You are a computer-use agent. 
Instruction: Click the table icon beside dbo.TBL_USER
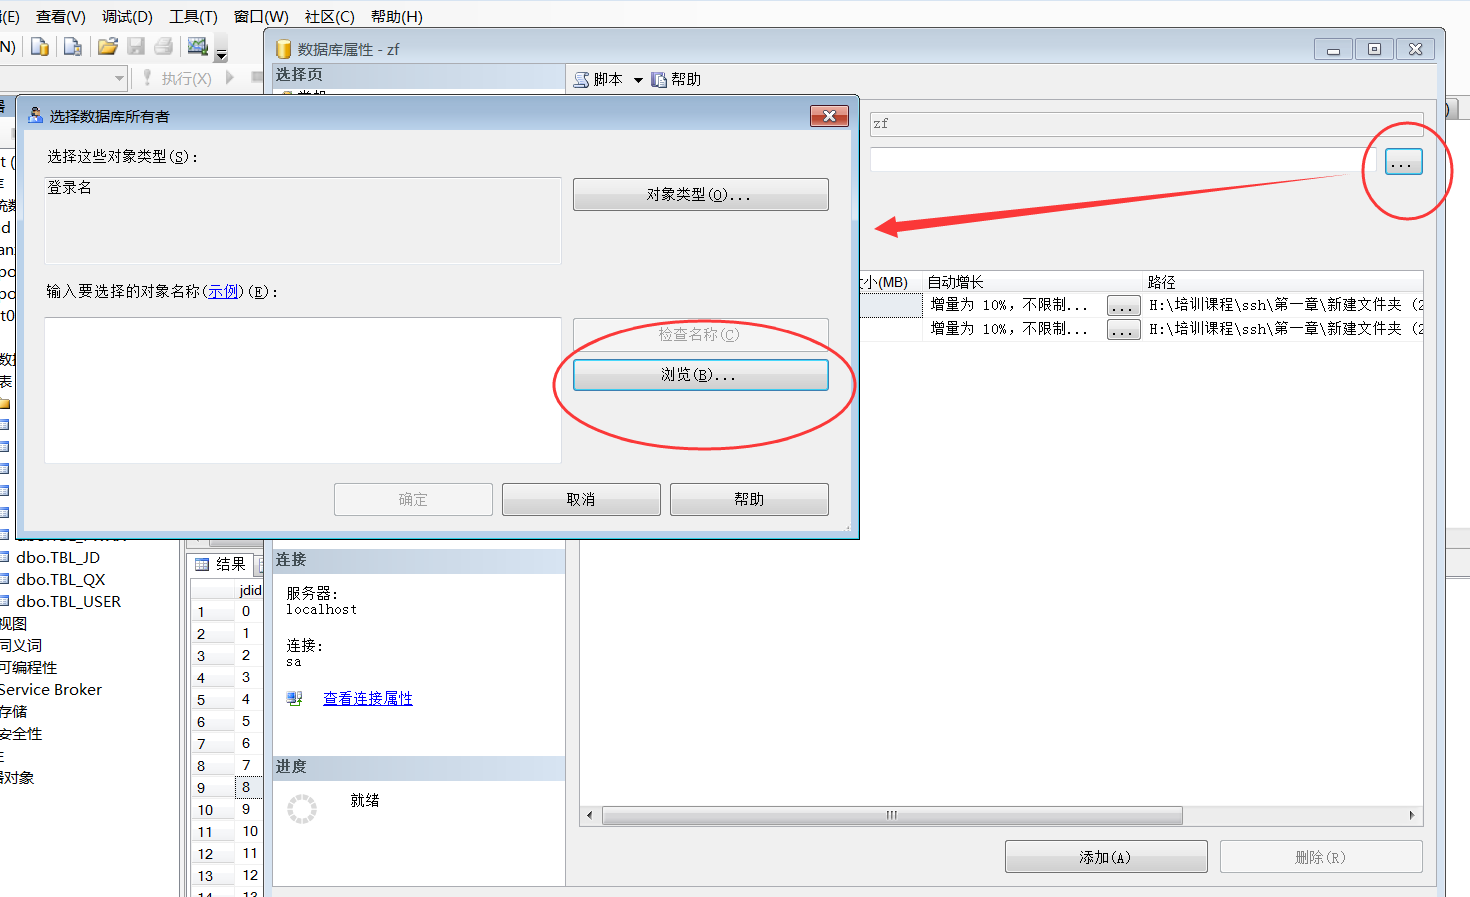(x=5, y=601)
